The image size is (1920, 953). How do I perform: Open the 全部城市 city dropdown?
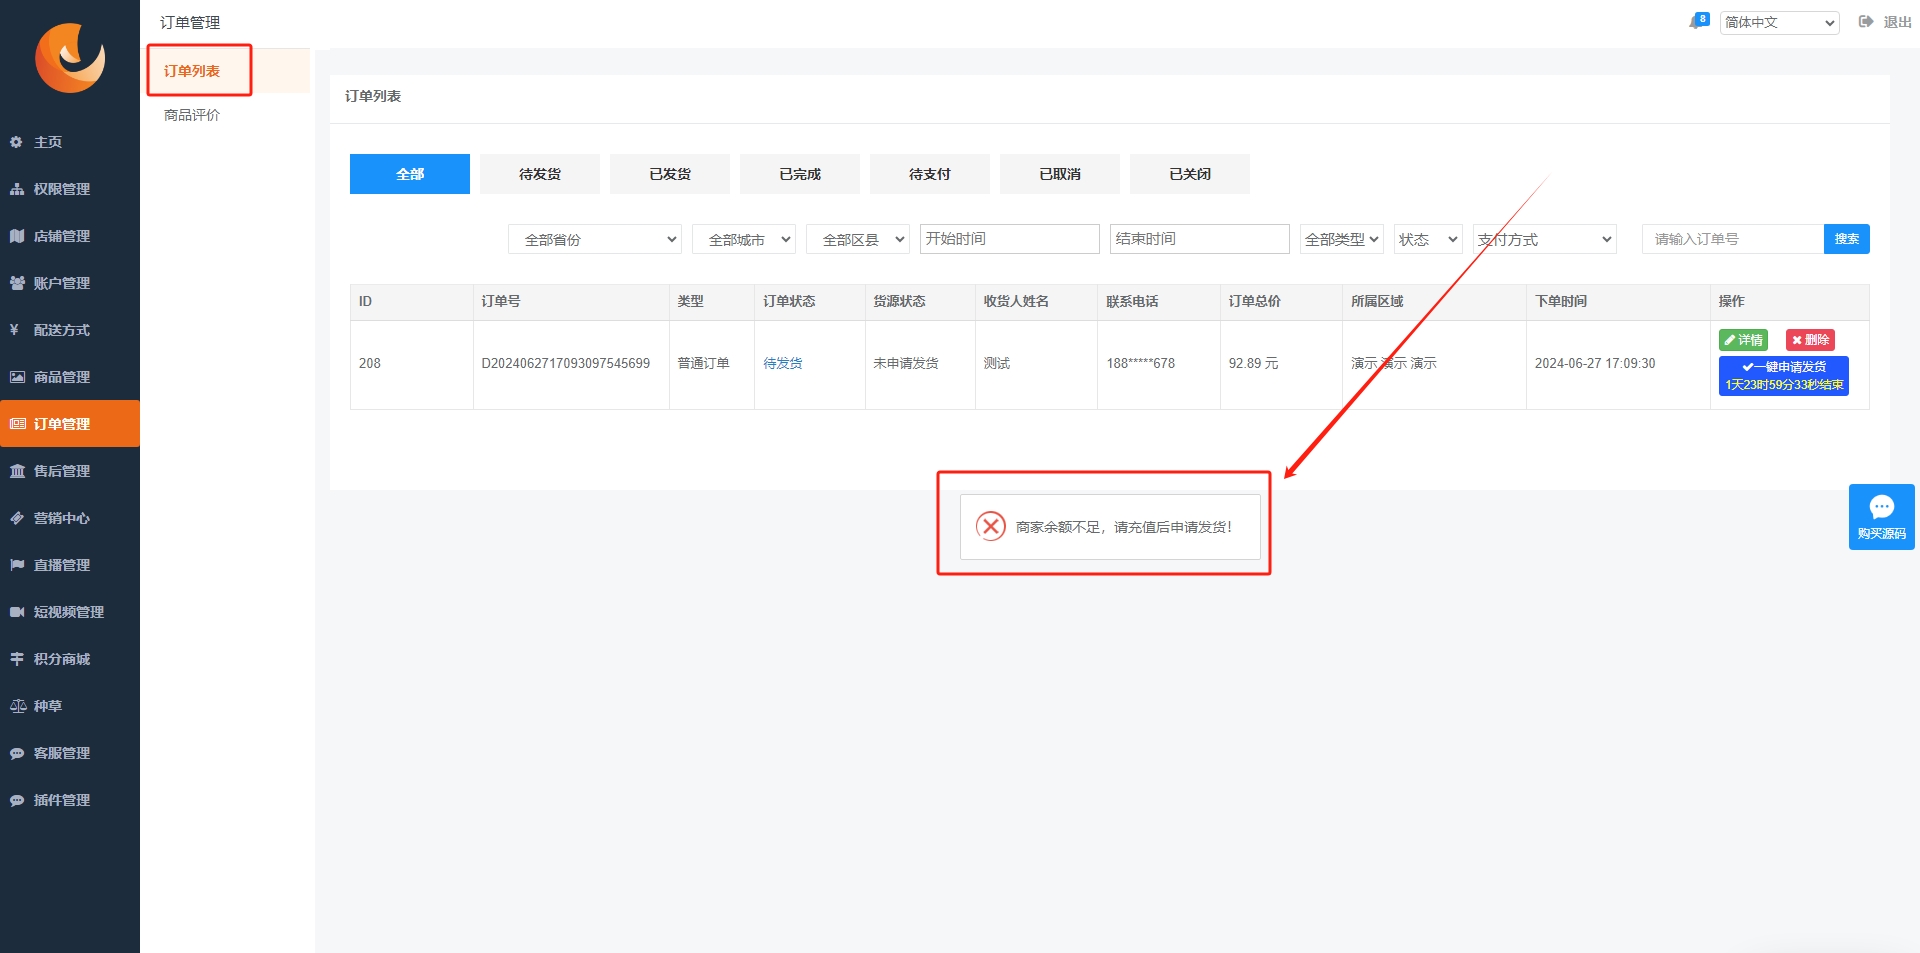coord(744,239)
